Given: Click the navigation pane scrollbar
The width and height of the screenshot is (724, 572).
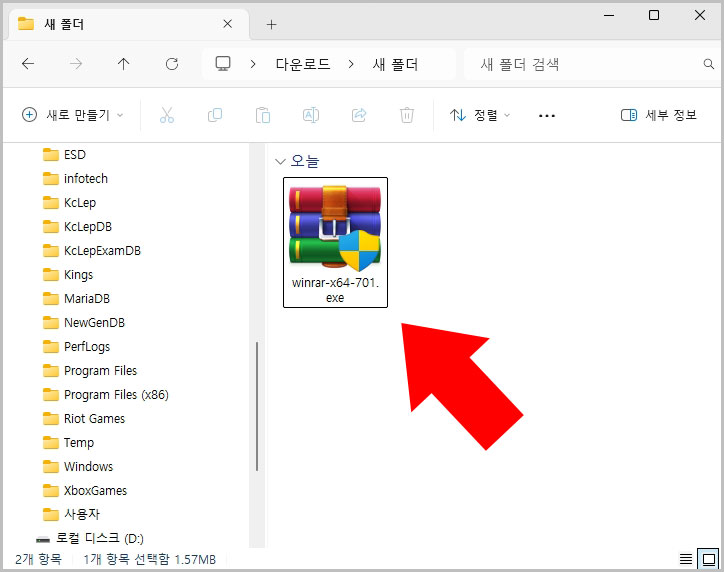Looking at the screenshot, I should (x=257, y=406).
